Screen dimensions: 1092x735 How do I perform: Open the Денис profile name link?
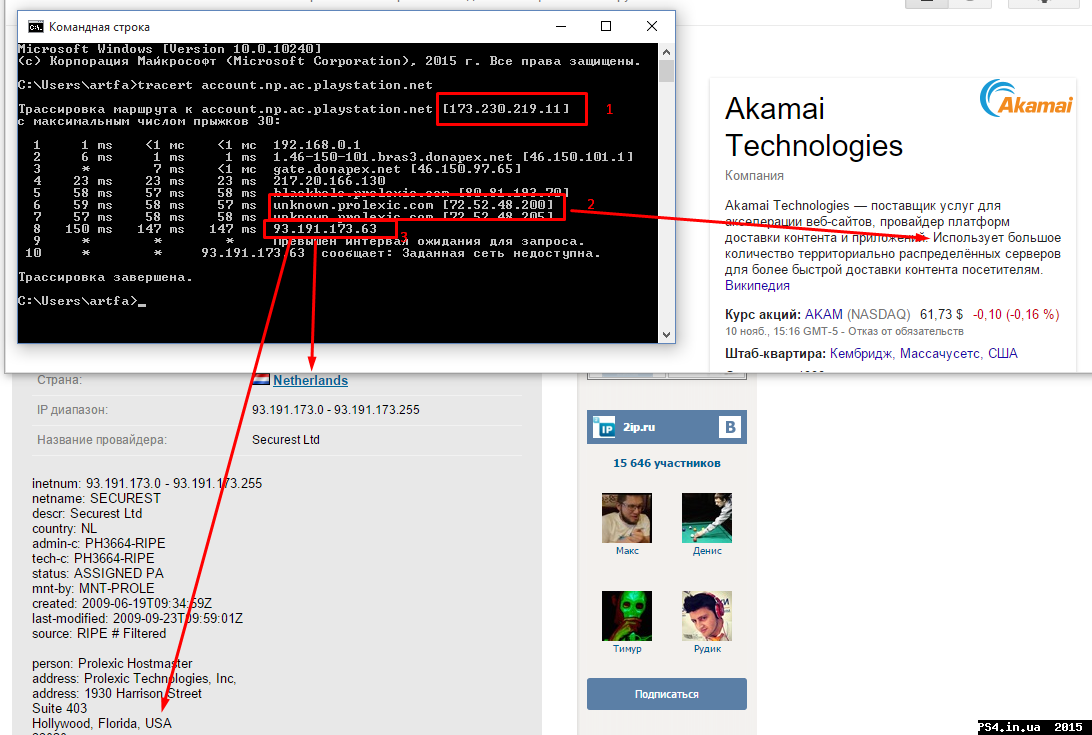point(707,551)
